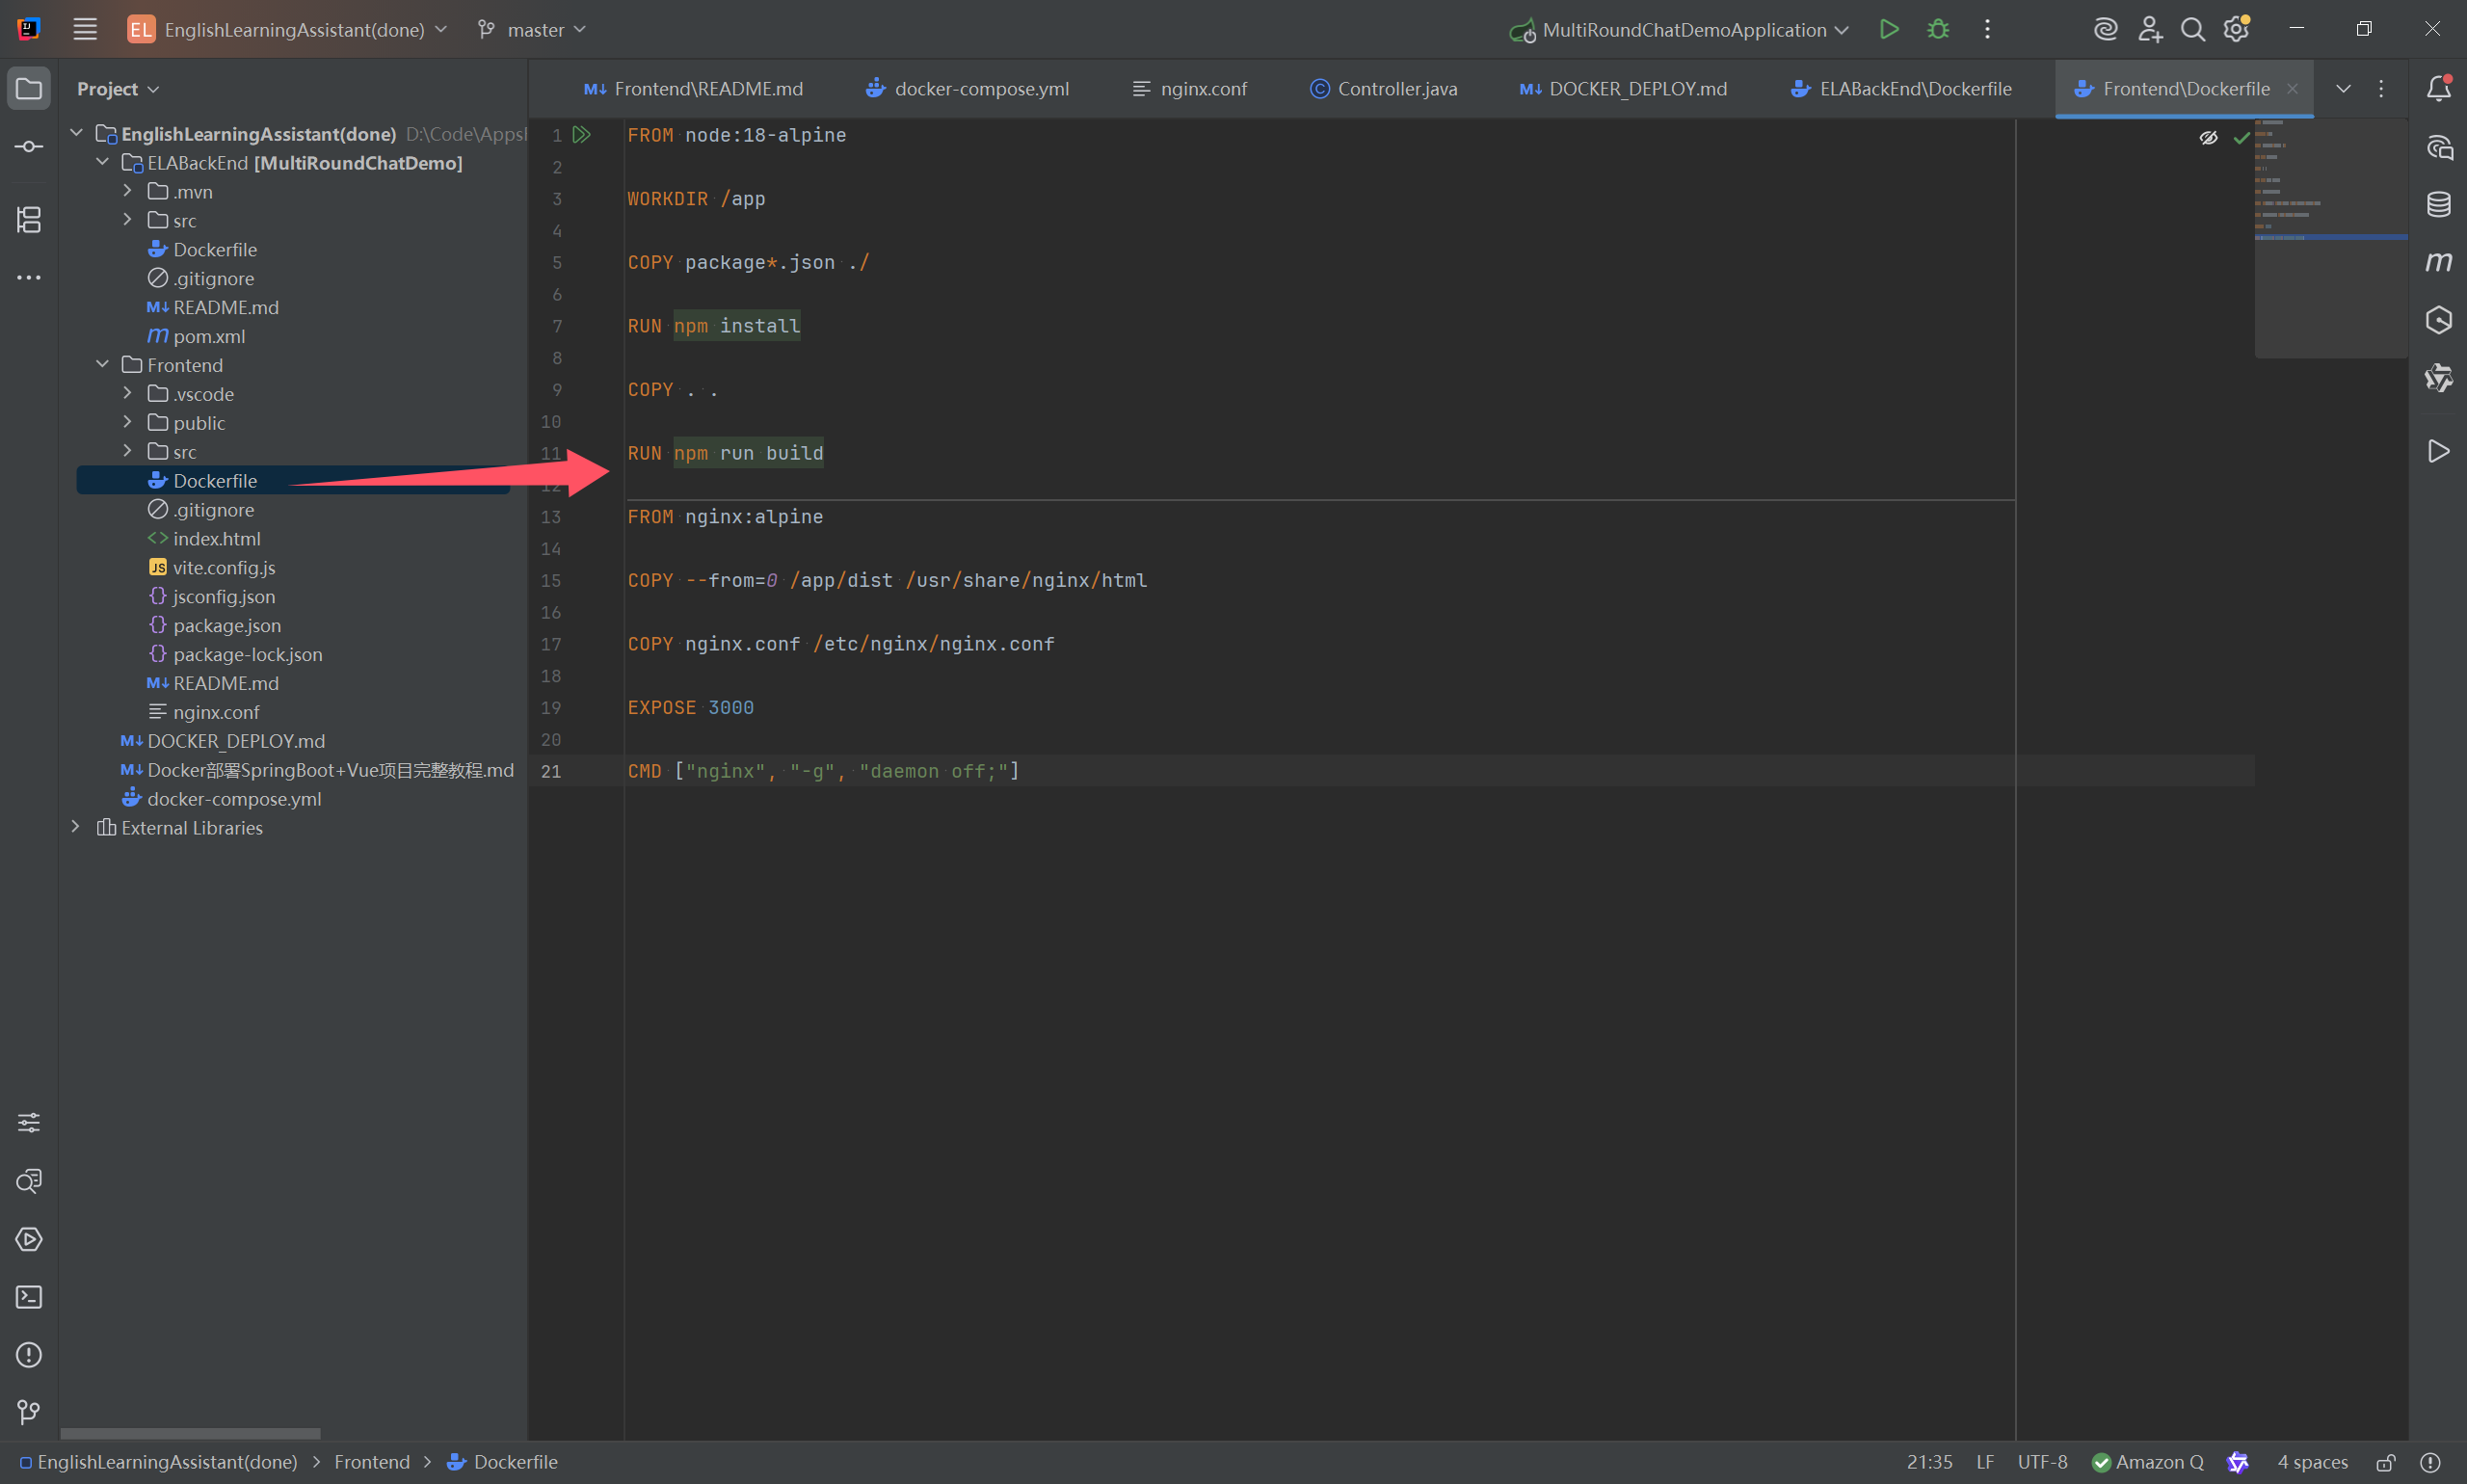Open Amazon Q status bar widget
Image resolution: width=2467 pixels, height=1484 pixels.
coord(2147,1462)
